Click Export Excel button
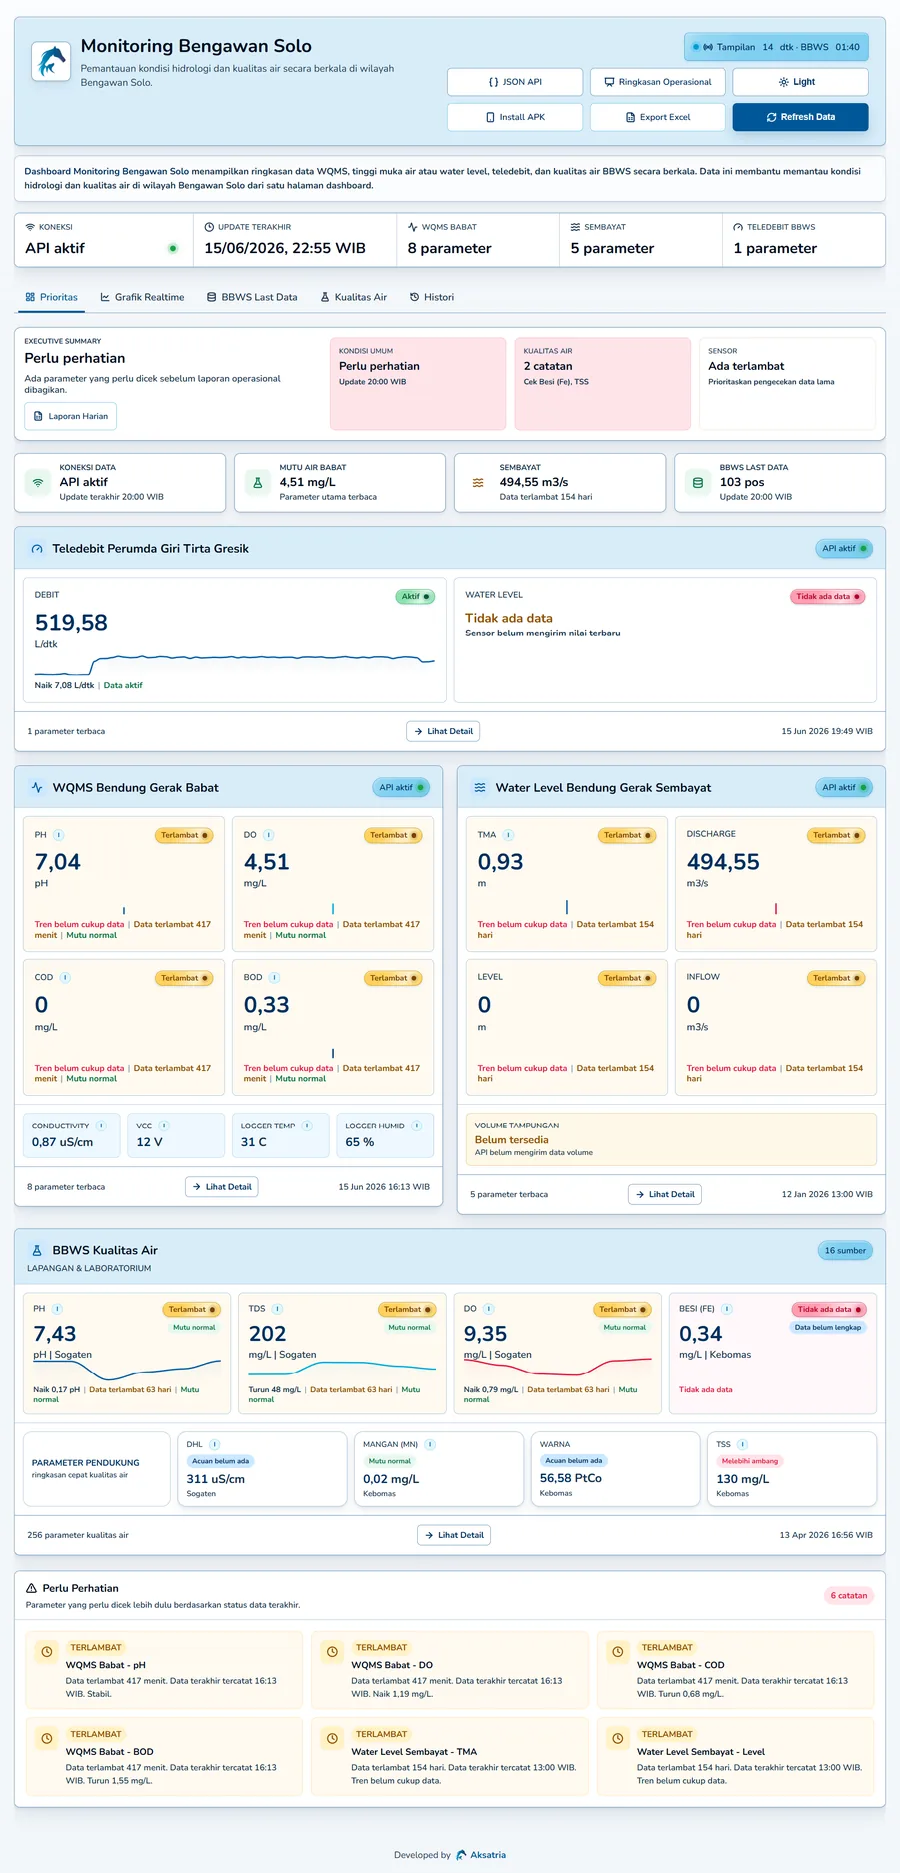 point(657,117)
